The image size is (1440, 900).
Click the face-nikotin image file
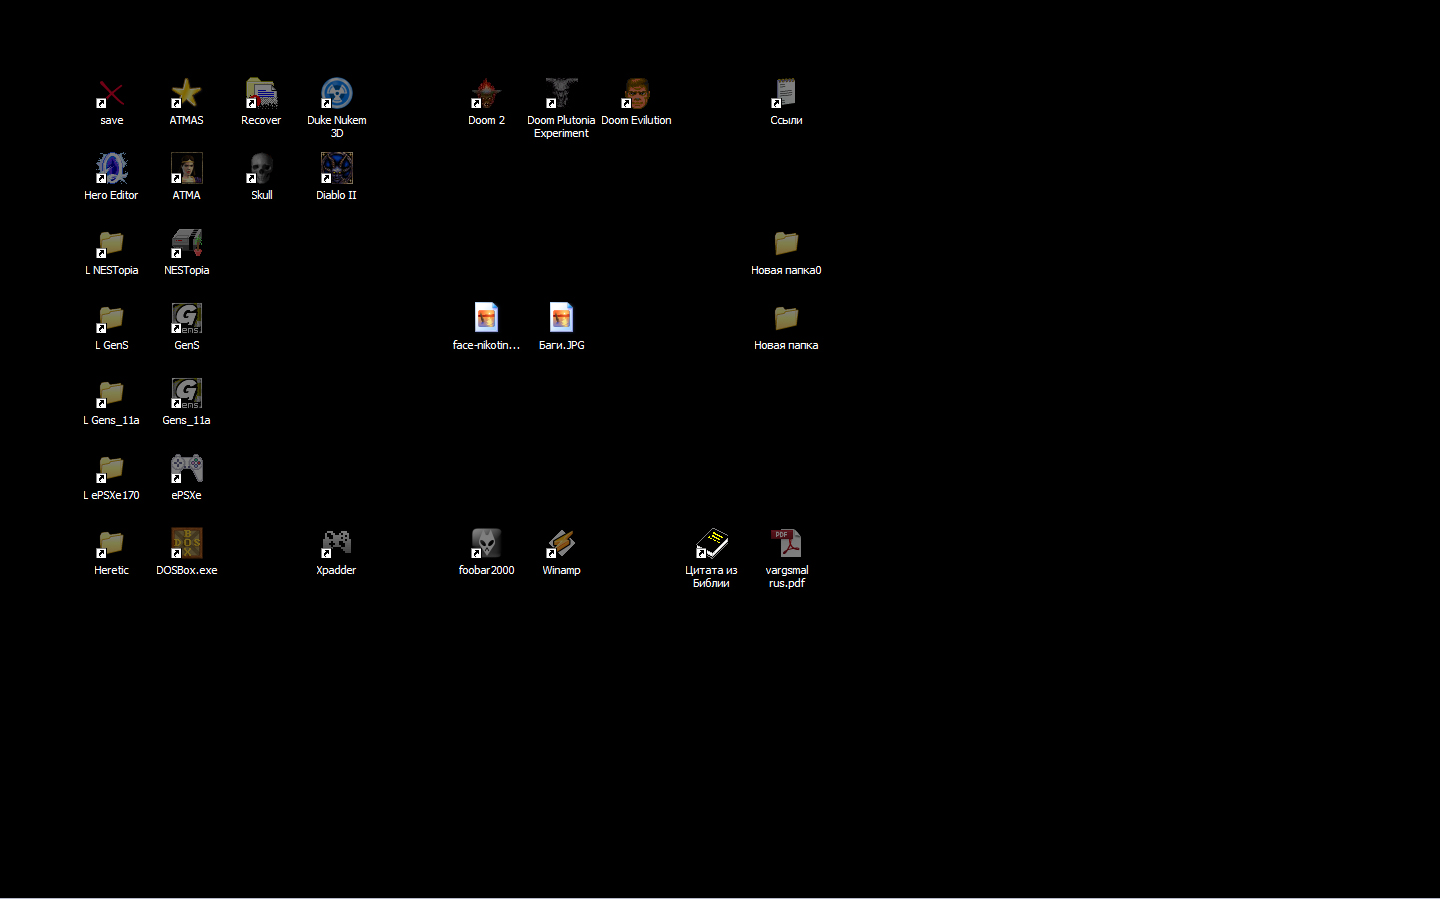[x=486, y=320]
